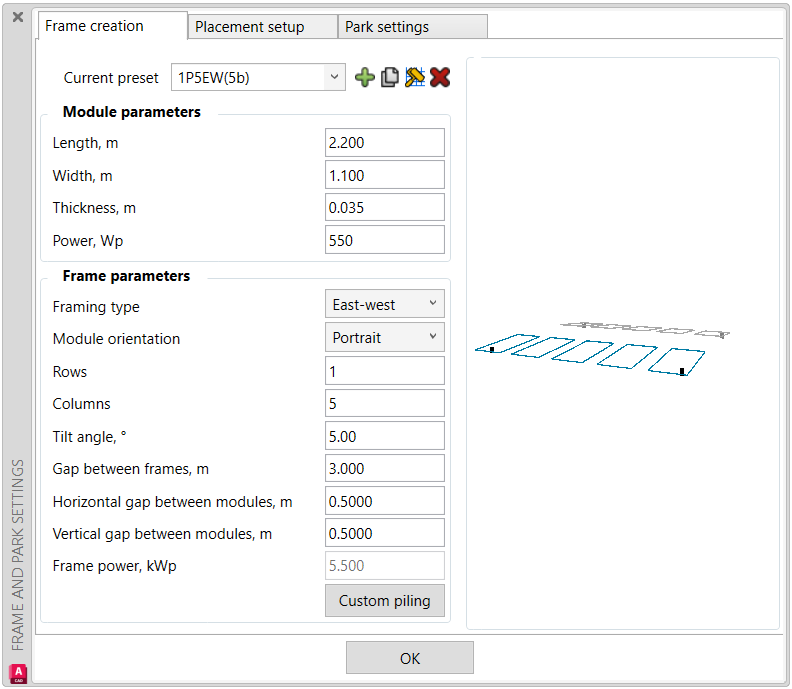Switch to the Placement setup tab
The image size is (792, 689).
click(250, 27)
